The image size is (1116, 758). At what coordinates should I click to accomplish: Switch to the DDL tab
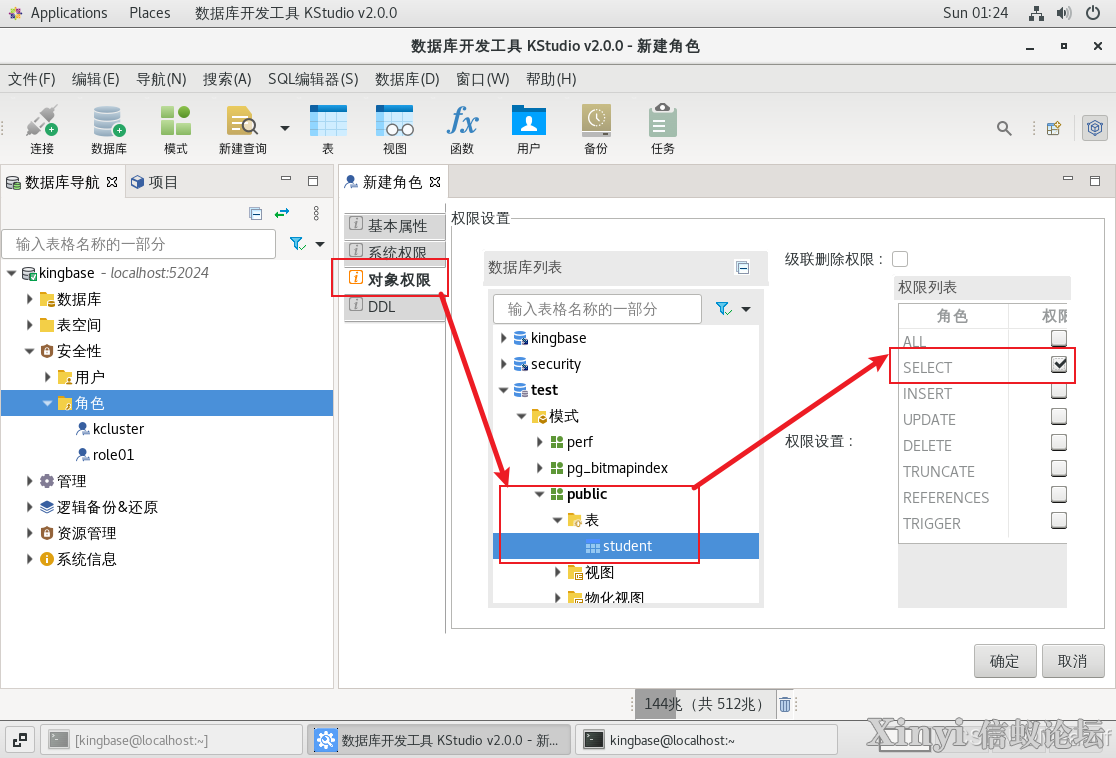395,307
